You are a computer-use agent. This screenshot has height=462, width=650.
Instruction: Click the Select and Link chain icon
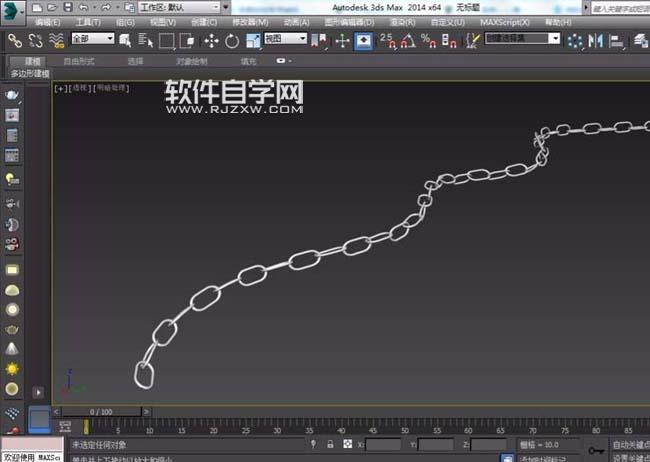point(12,41)
